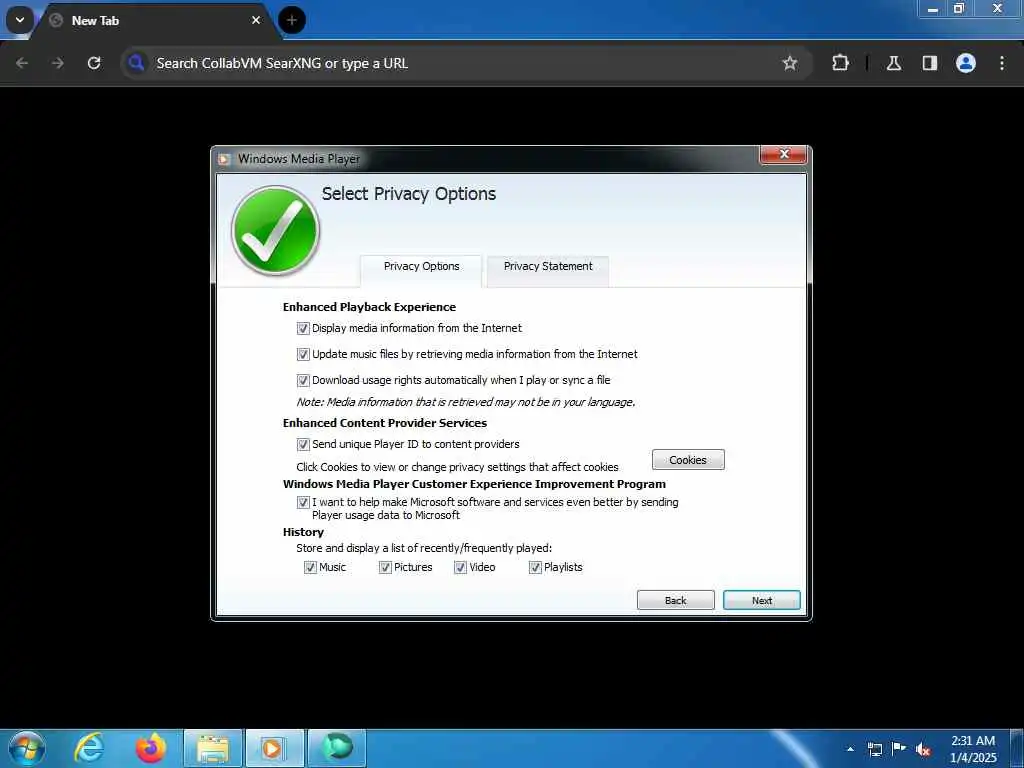Open the network status tray icon
Screen dimensions: 1024x768
875,749
